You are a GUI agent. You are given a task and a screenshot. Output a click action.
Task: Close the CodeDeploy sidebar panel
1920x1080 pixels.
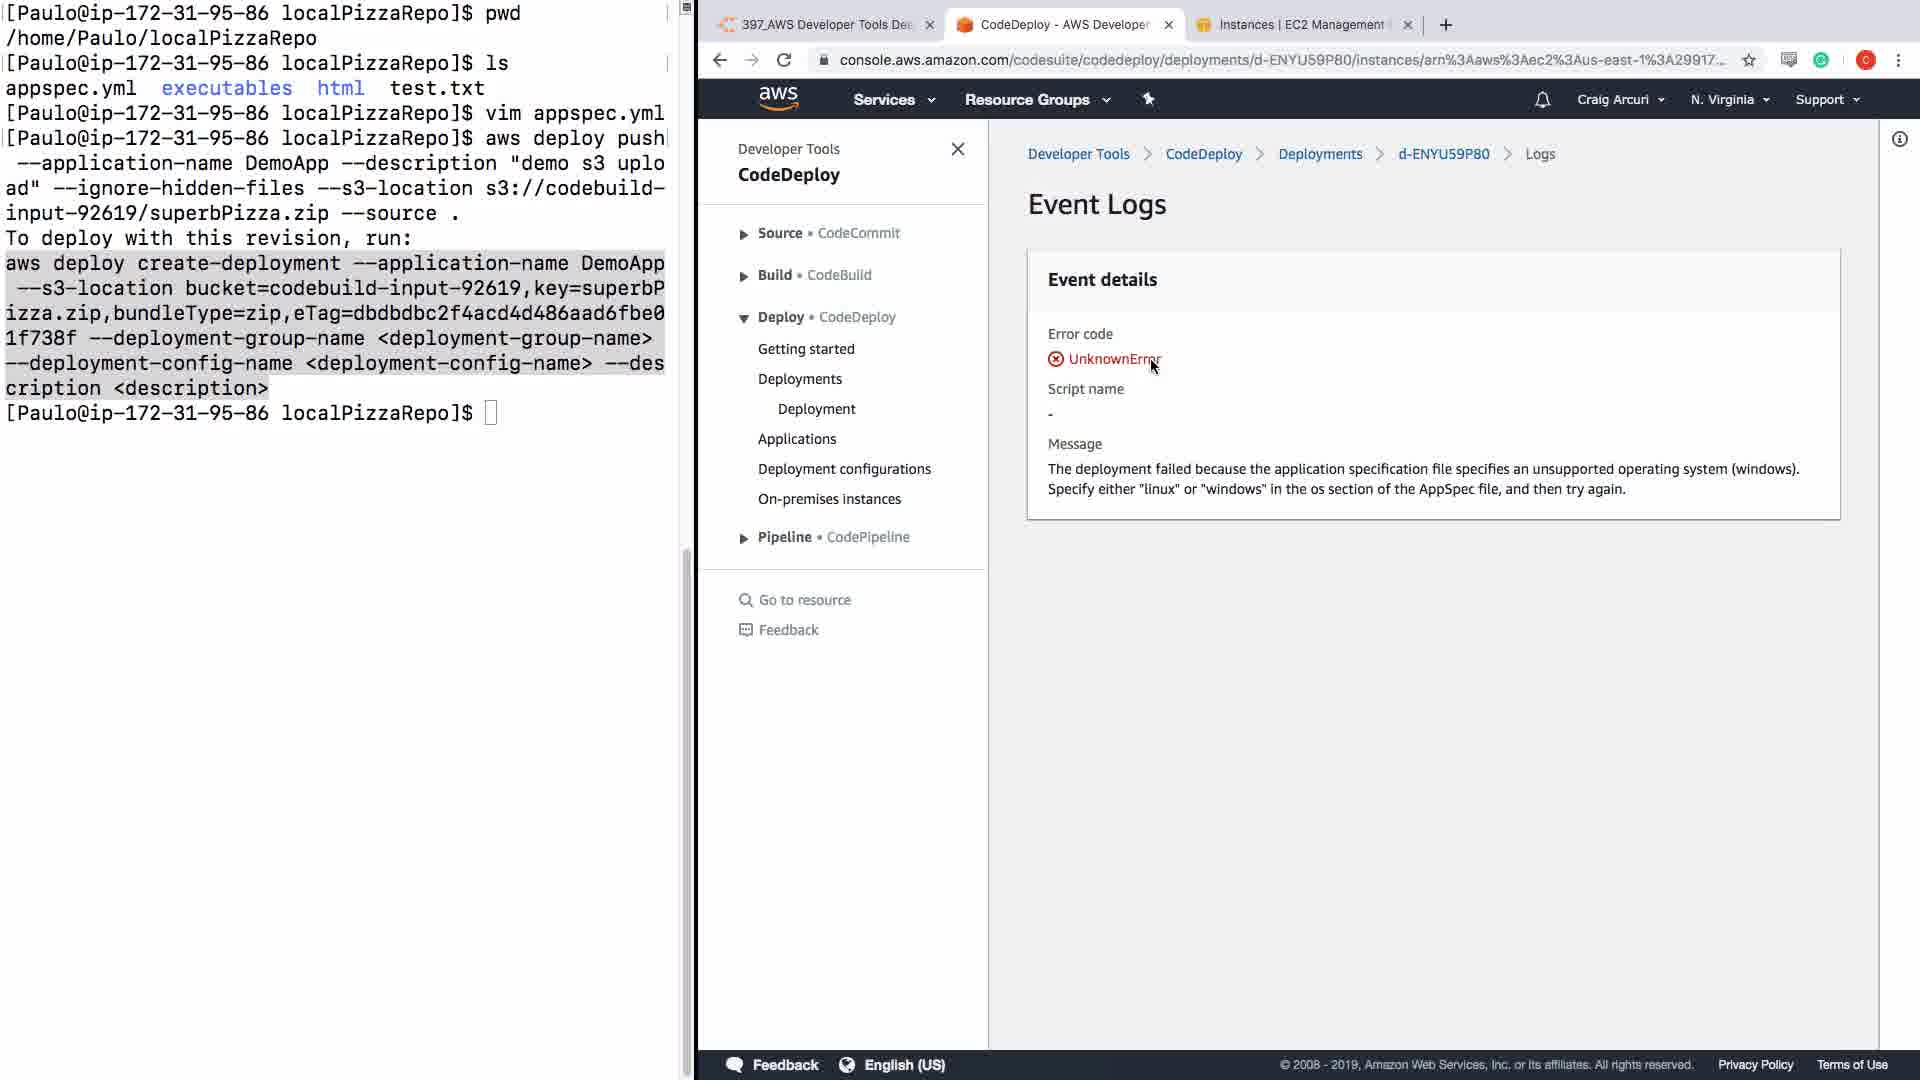coord(957,149)
